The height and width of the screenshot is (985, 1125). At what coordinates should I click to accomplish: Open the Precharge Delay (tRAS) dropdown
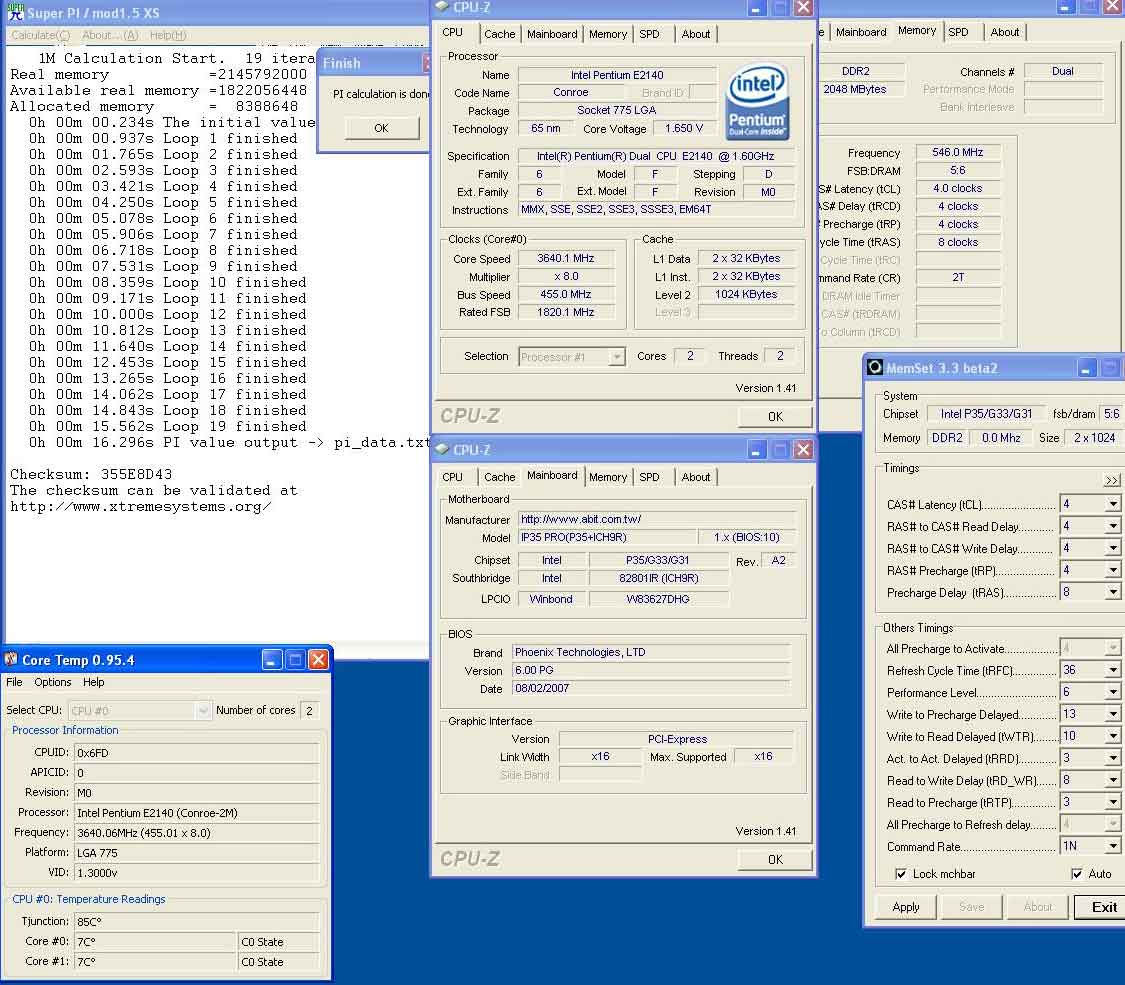[1112, 593]
